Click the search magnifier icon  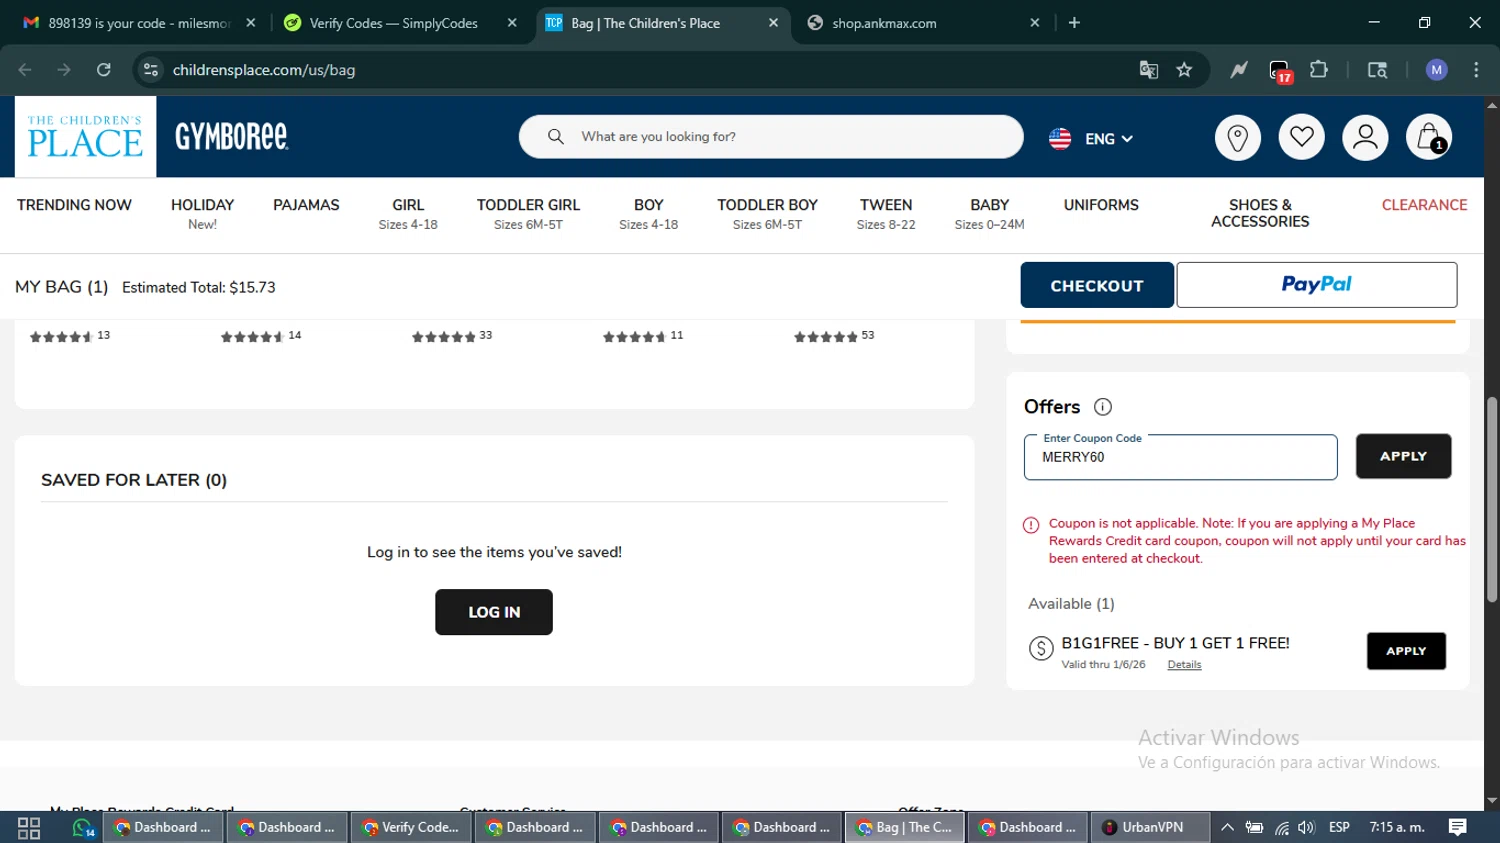click(556, 137)
